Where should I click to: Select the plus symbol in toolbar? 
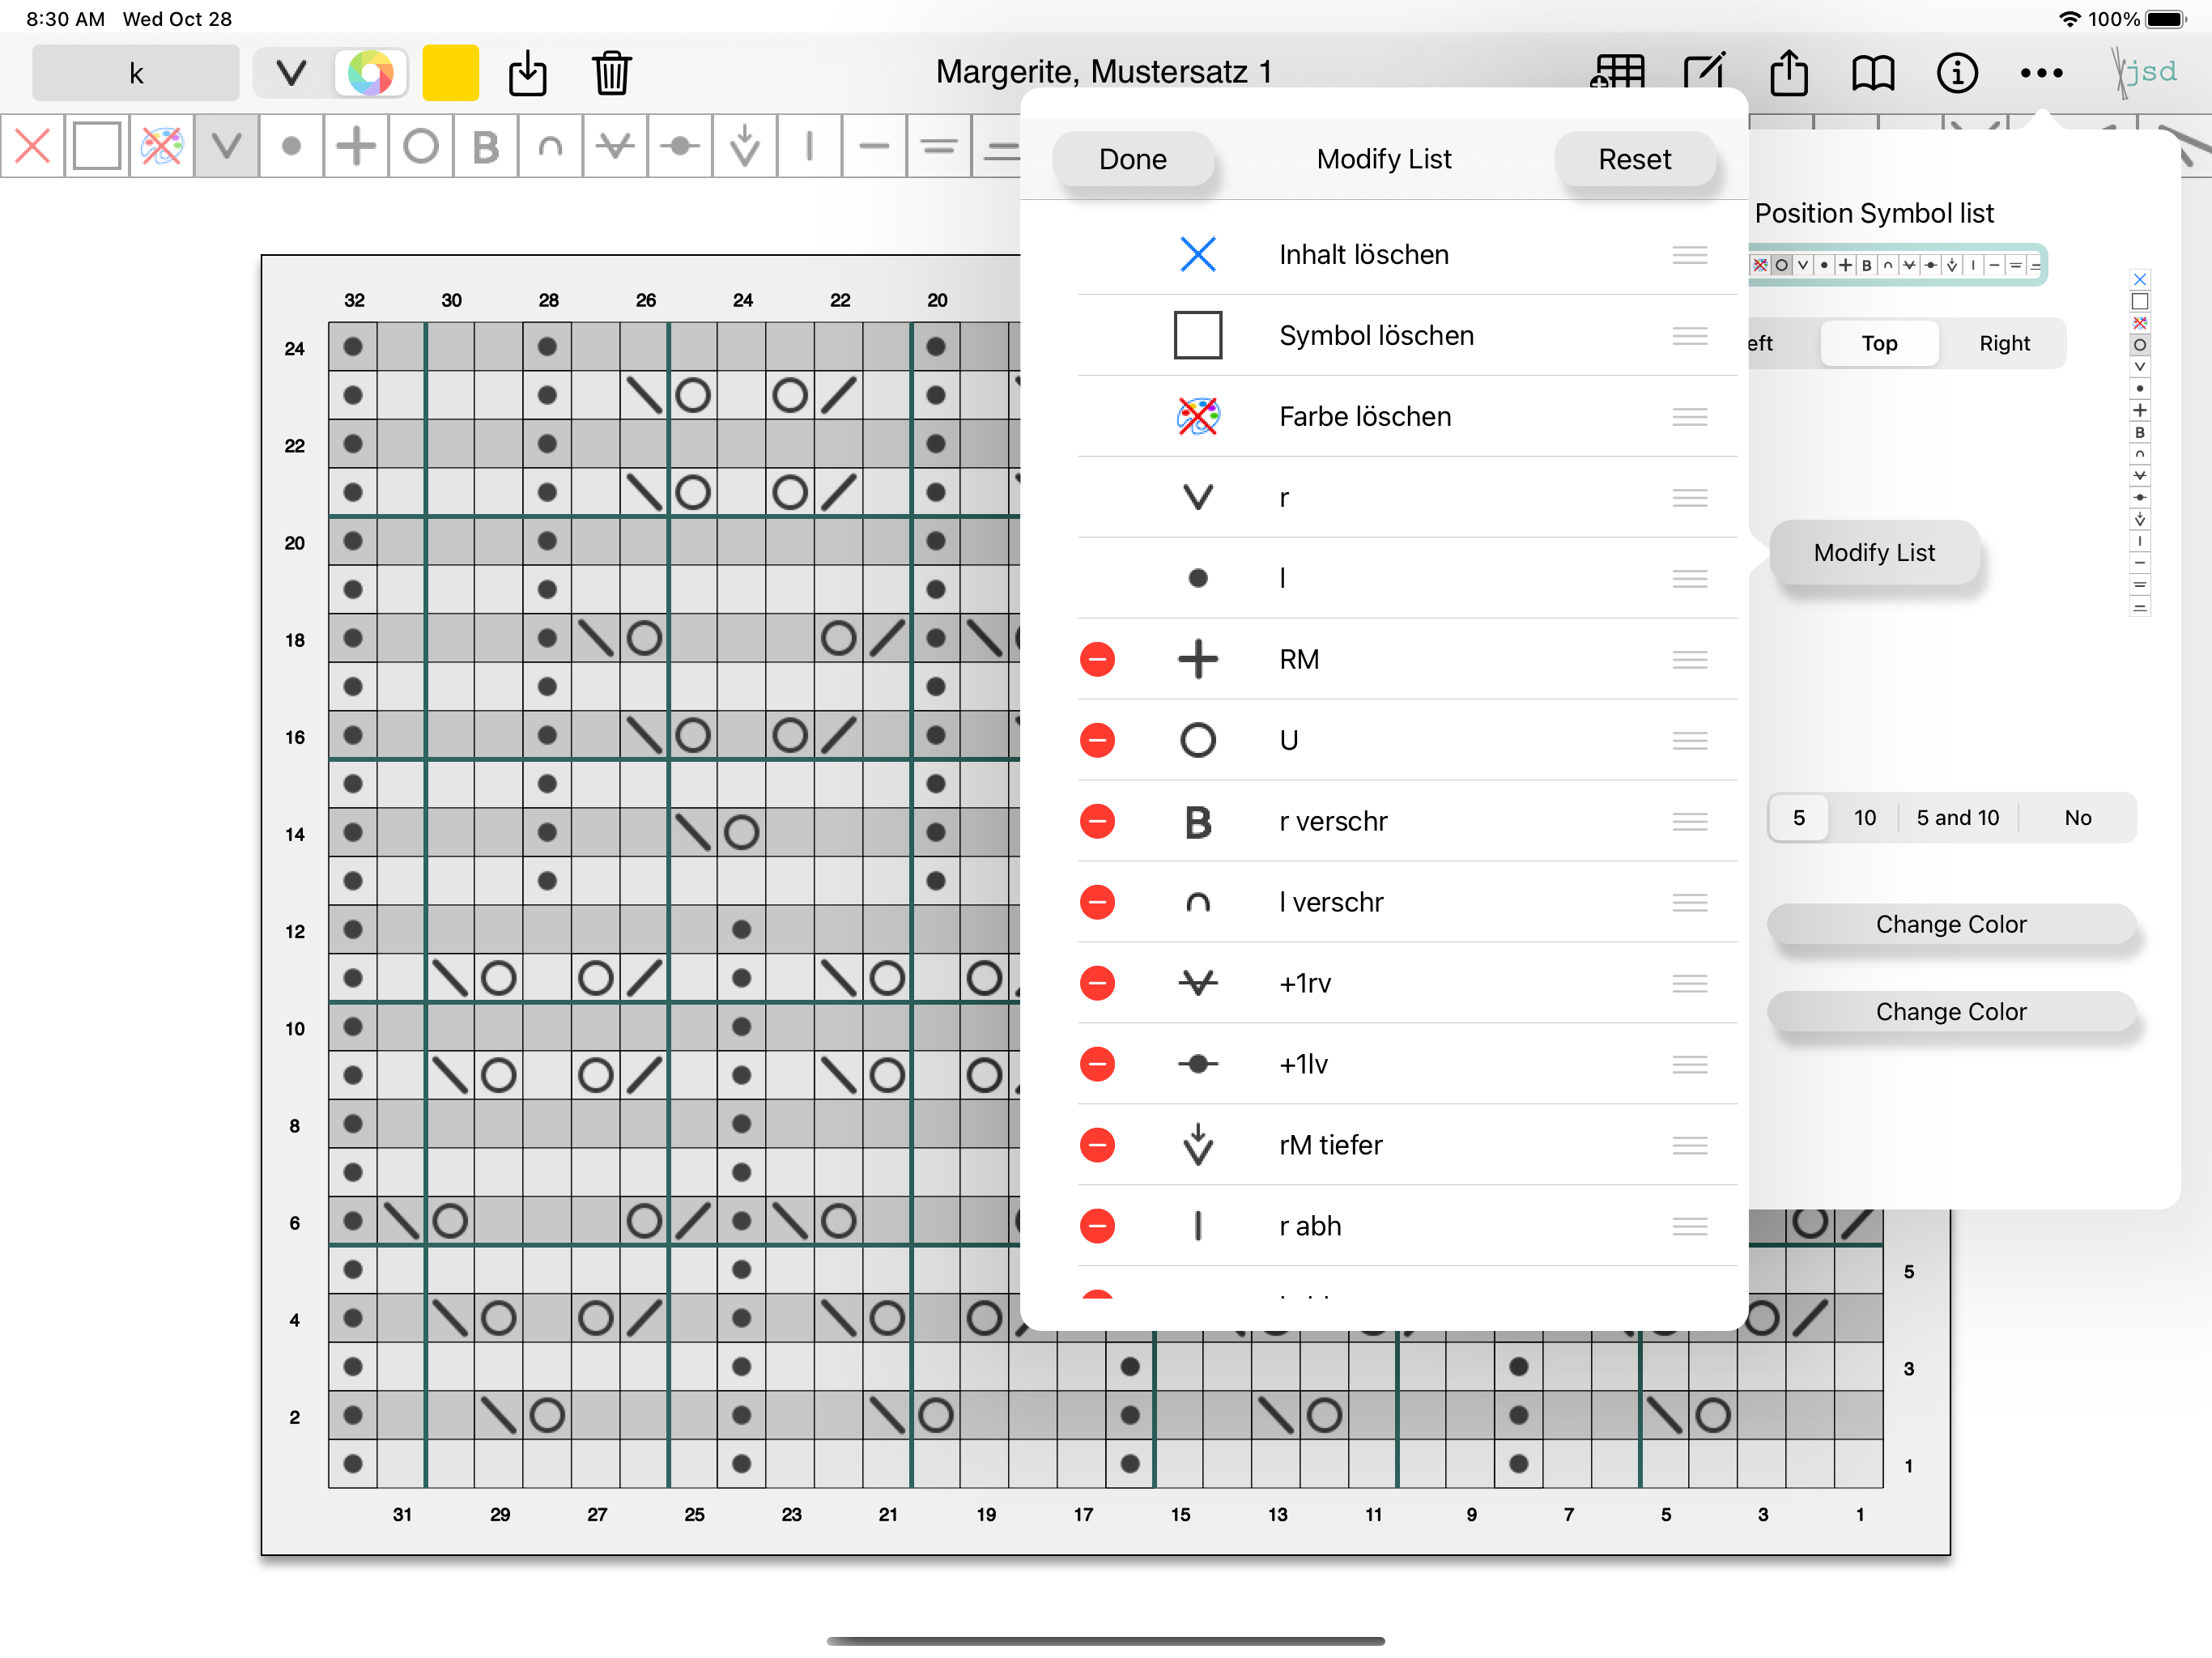coord(356,146)
